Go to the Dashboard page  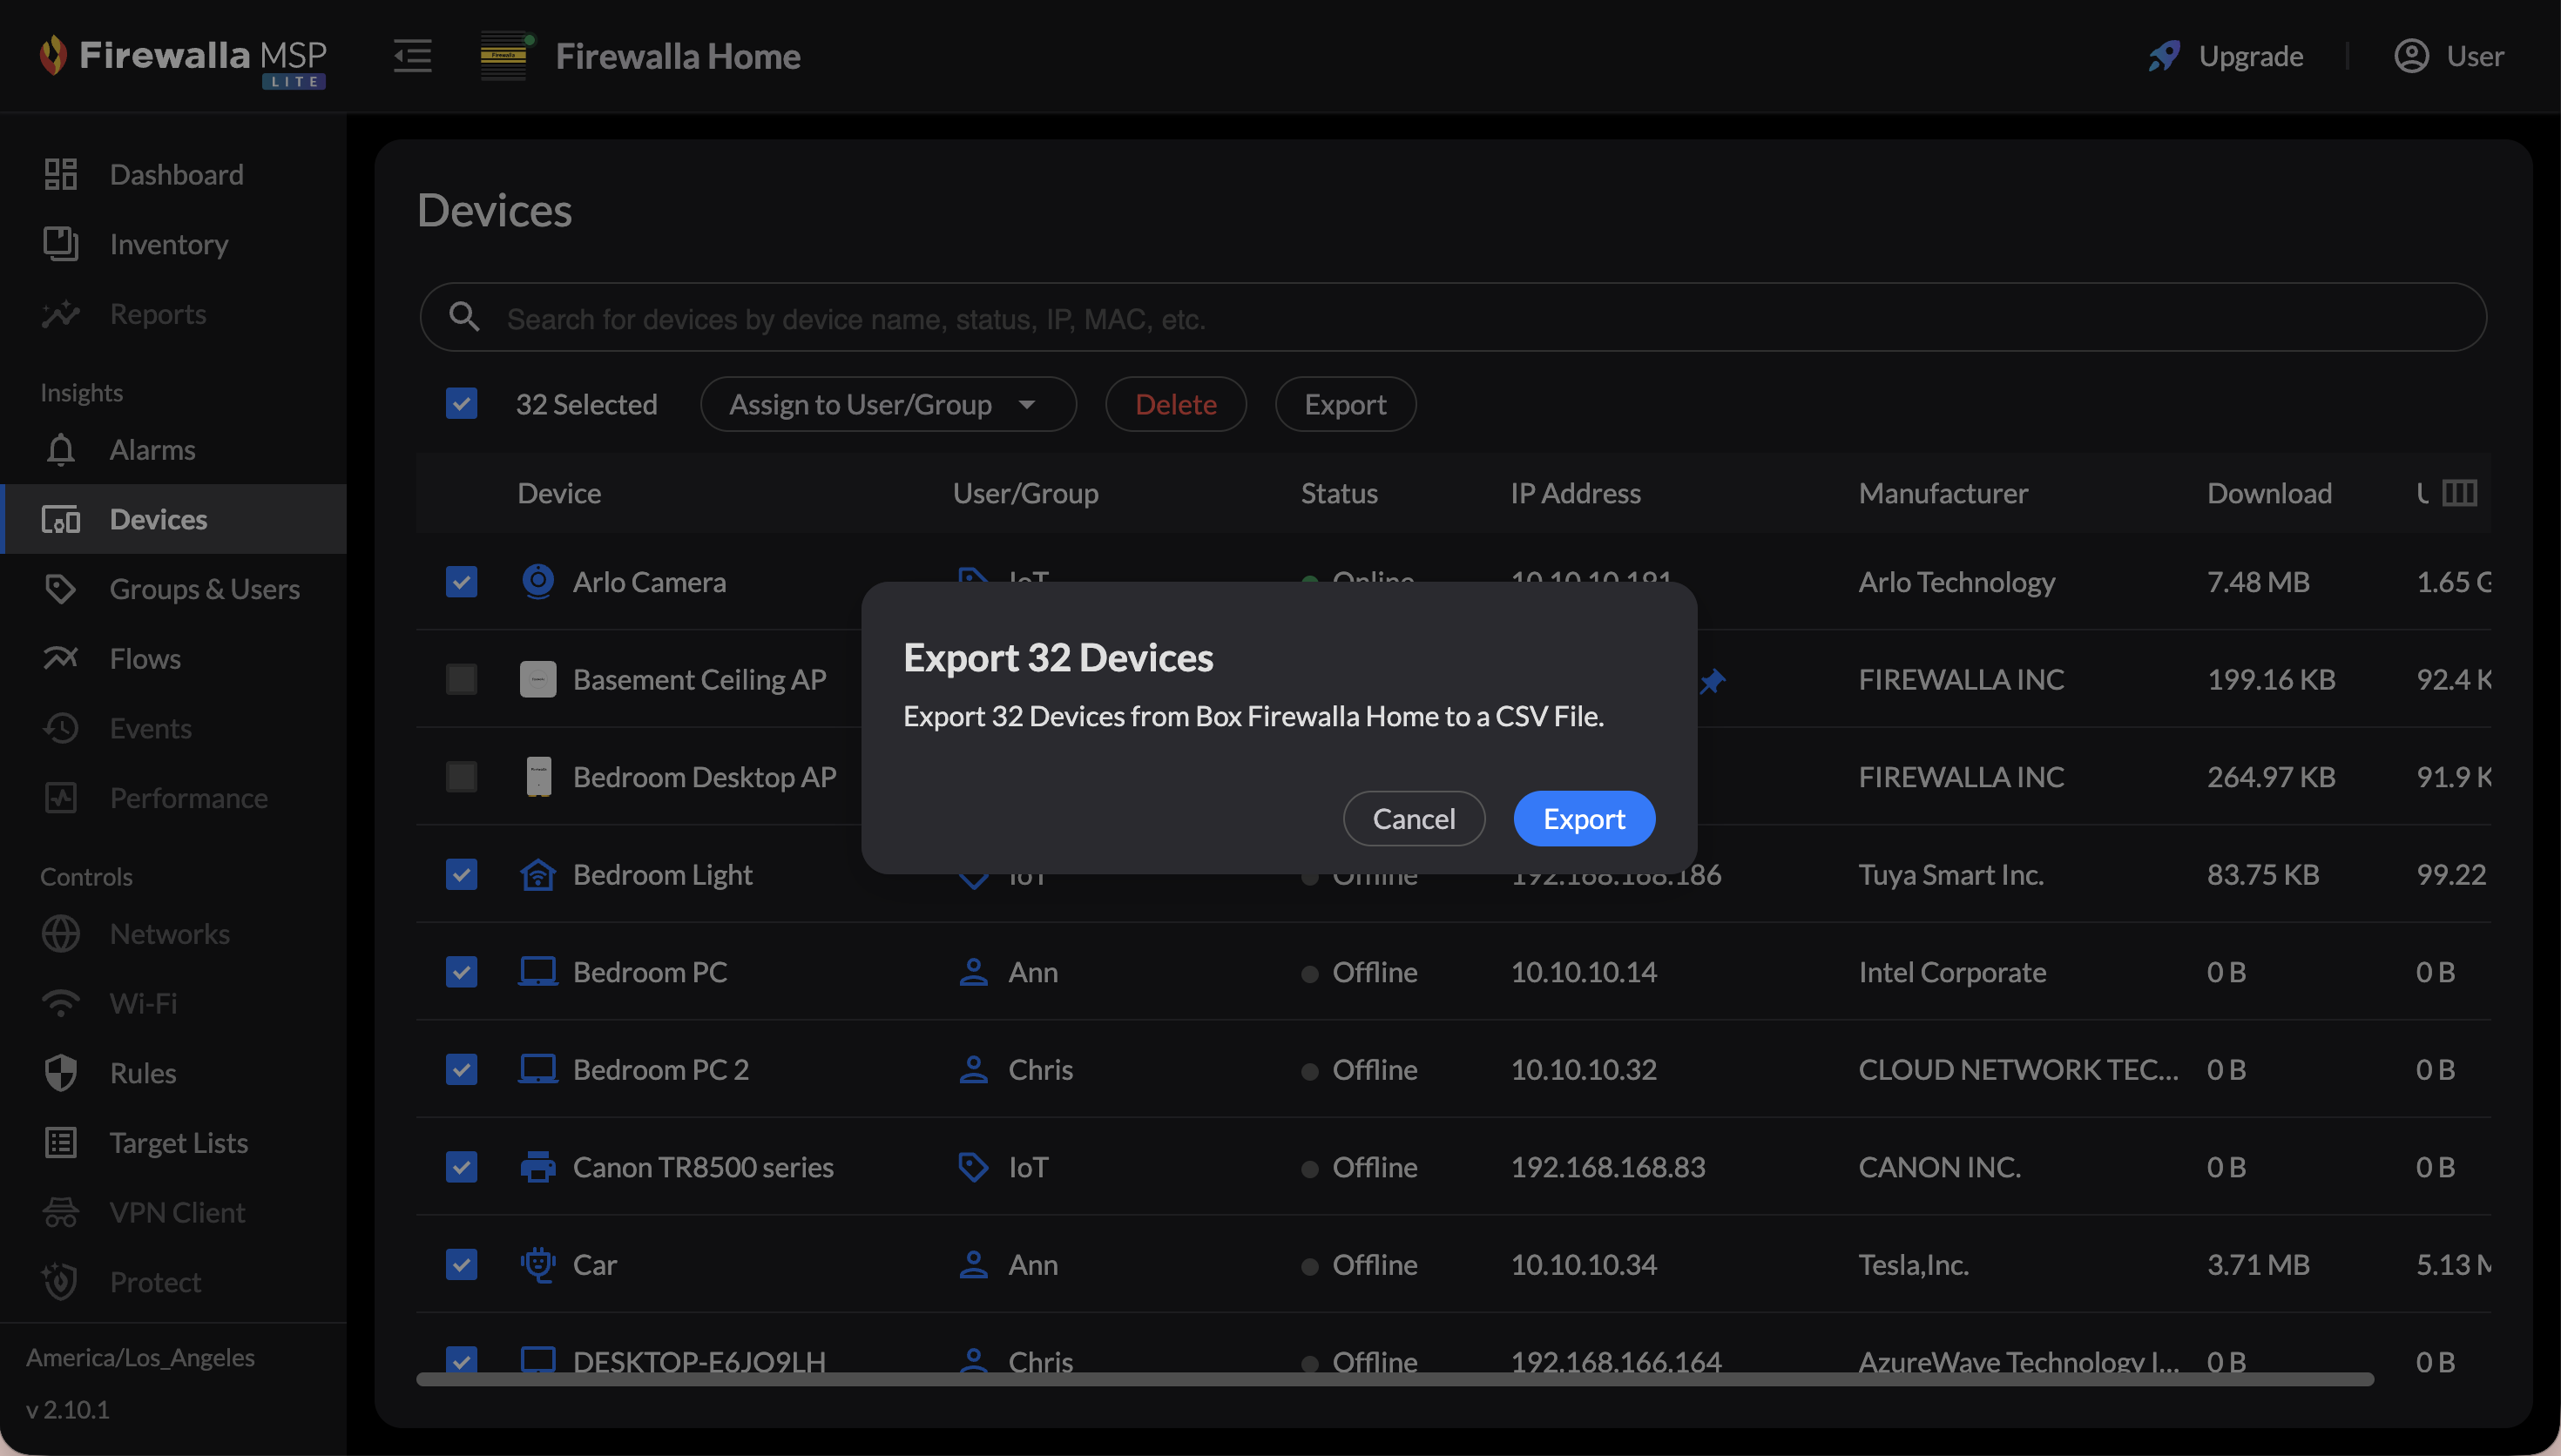176,174
